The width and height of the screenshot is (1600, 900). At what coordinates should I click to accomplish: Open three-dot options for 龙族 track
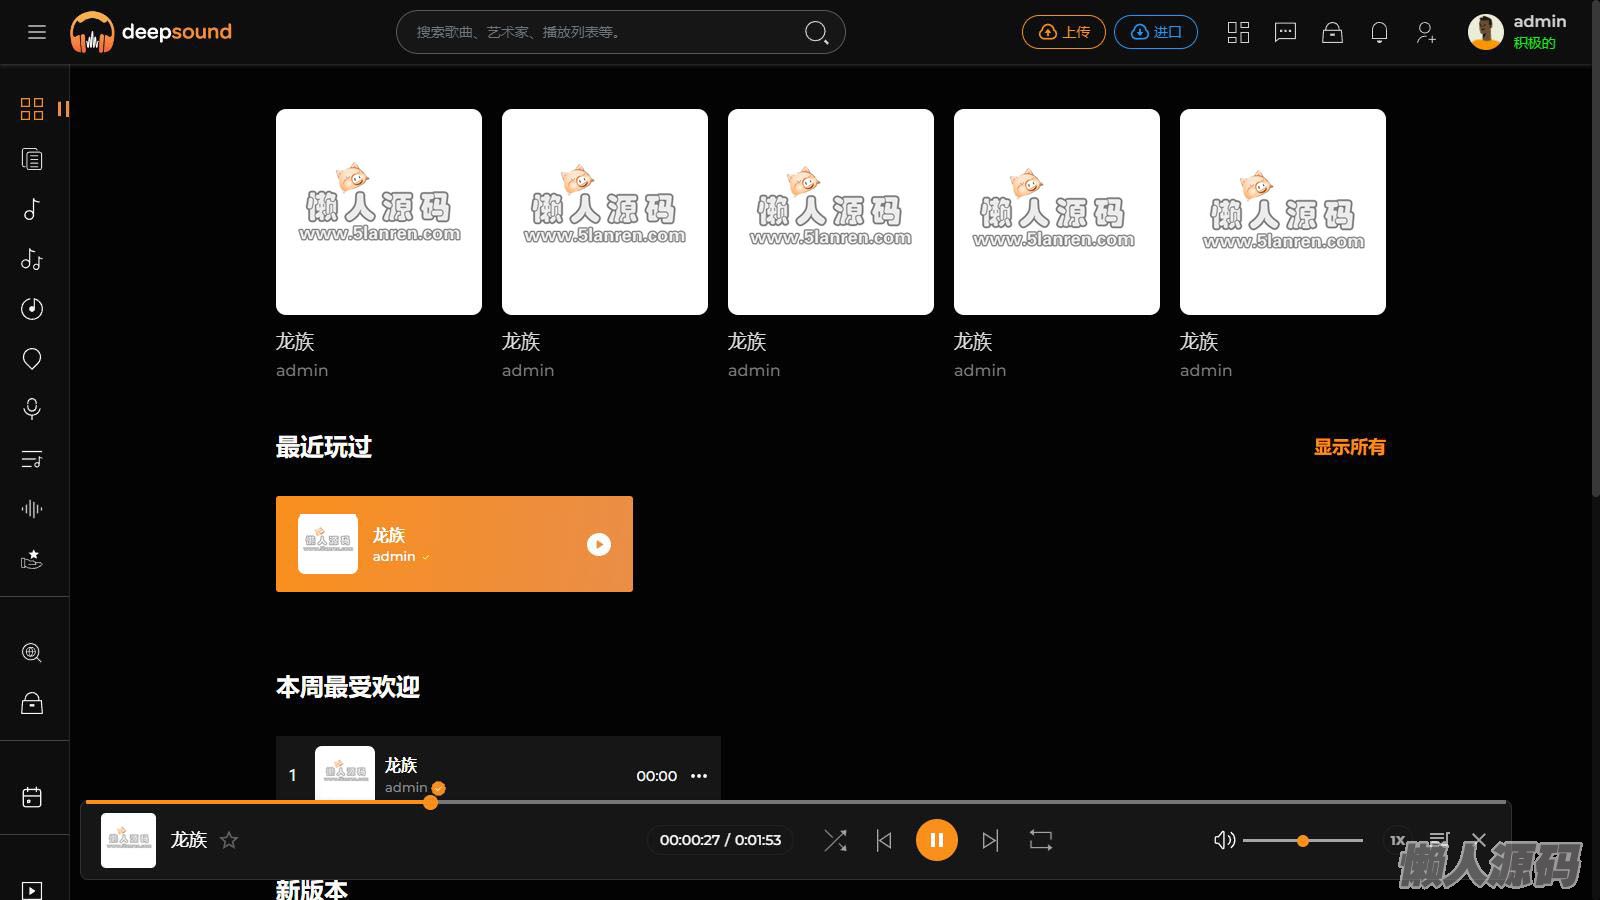(x=699, y=776)
